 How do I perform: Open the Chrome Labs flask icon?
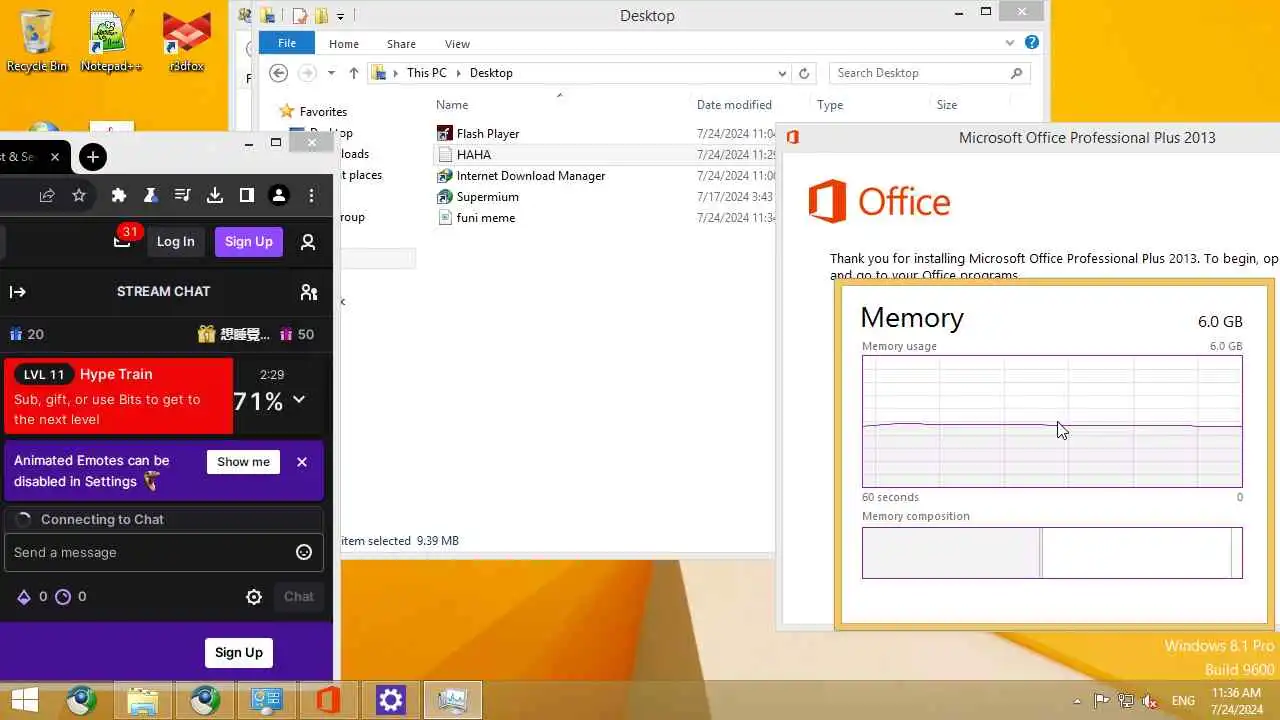150,196
